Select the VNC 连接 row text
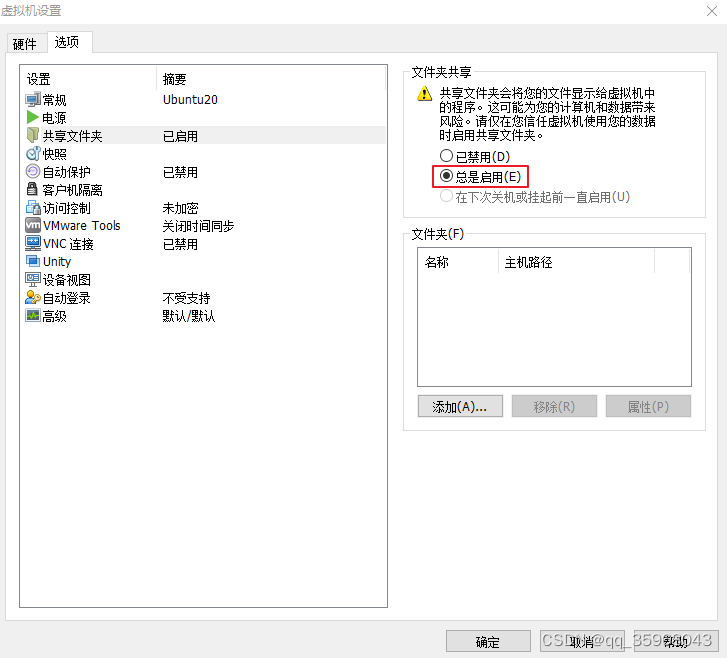Image resolution: width=727 pixels, height=658 pixels. [68, 244]
